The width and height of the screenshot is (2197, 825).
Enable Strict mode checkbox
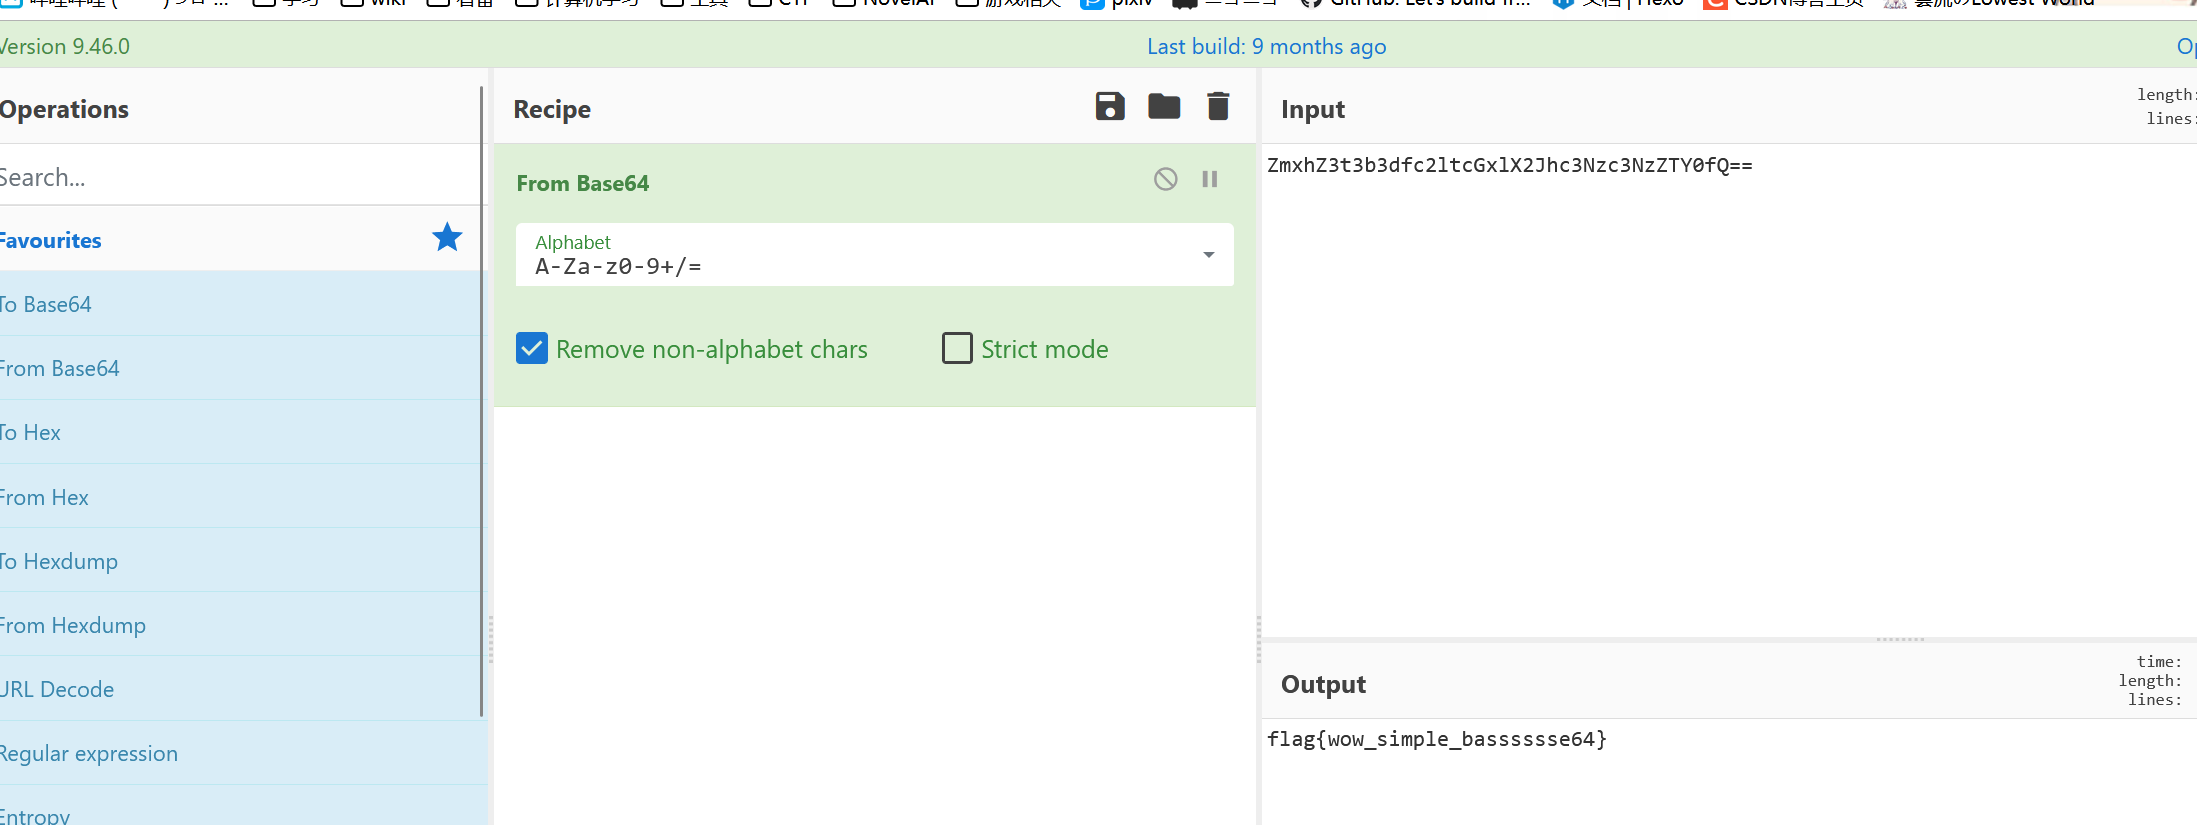tap(957, 348)
